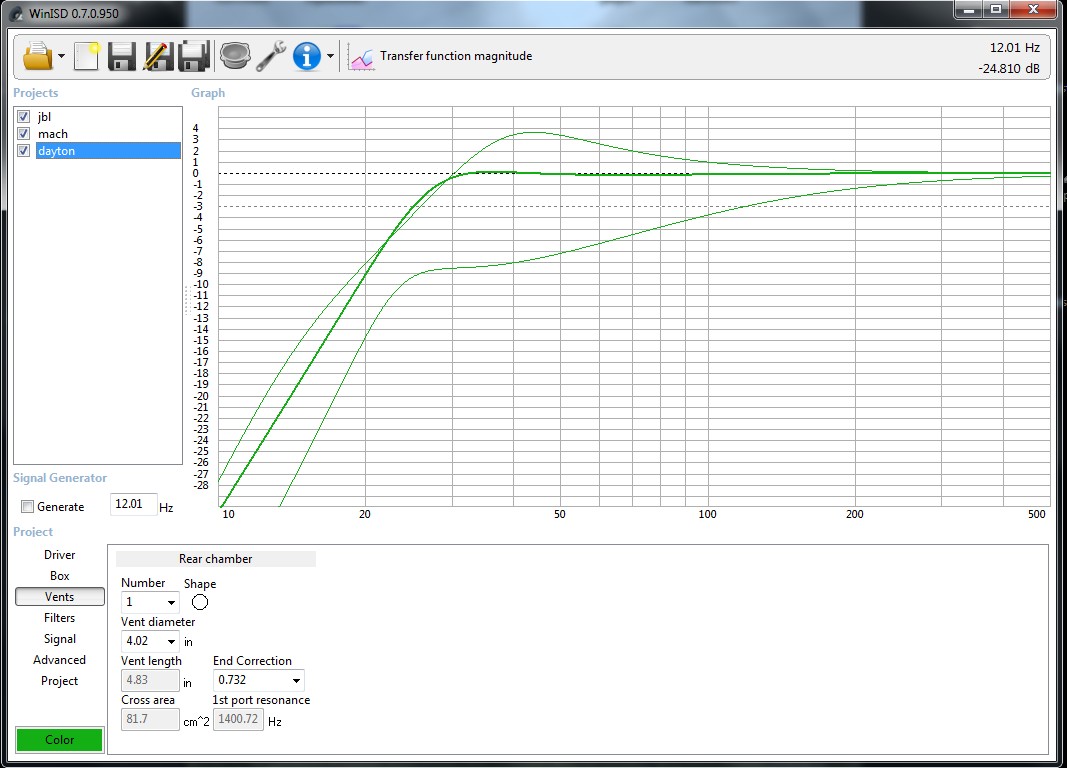Click the 1st port resonance field
Image resolution: width=1067 pixels, height=768 pixels.
tap(238, 719)
